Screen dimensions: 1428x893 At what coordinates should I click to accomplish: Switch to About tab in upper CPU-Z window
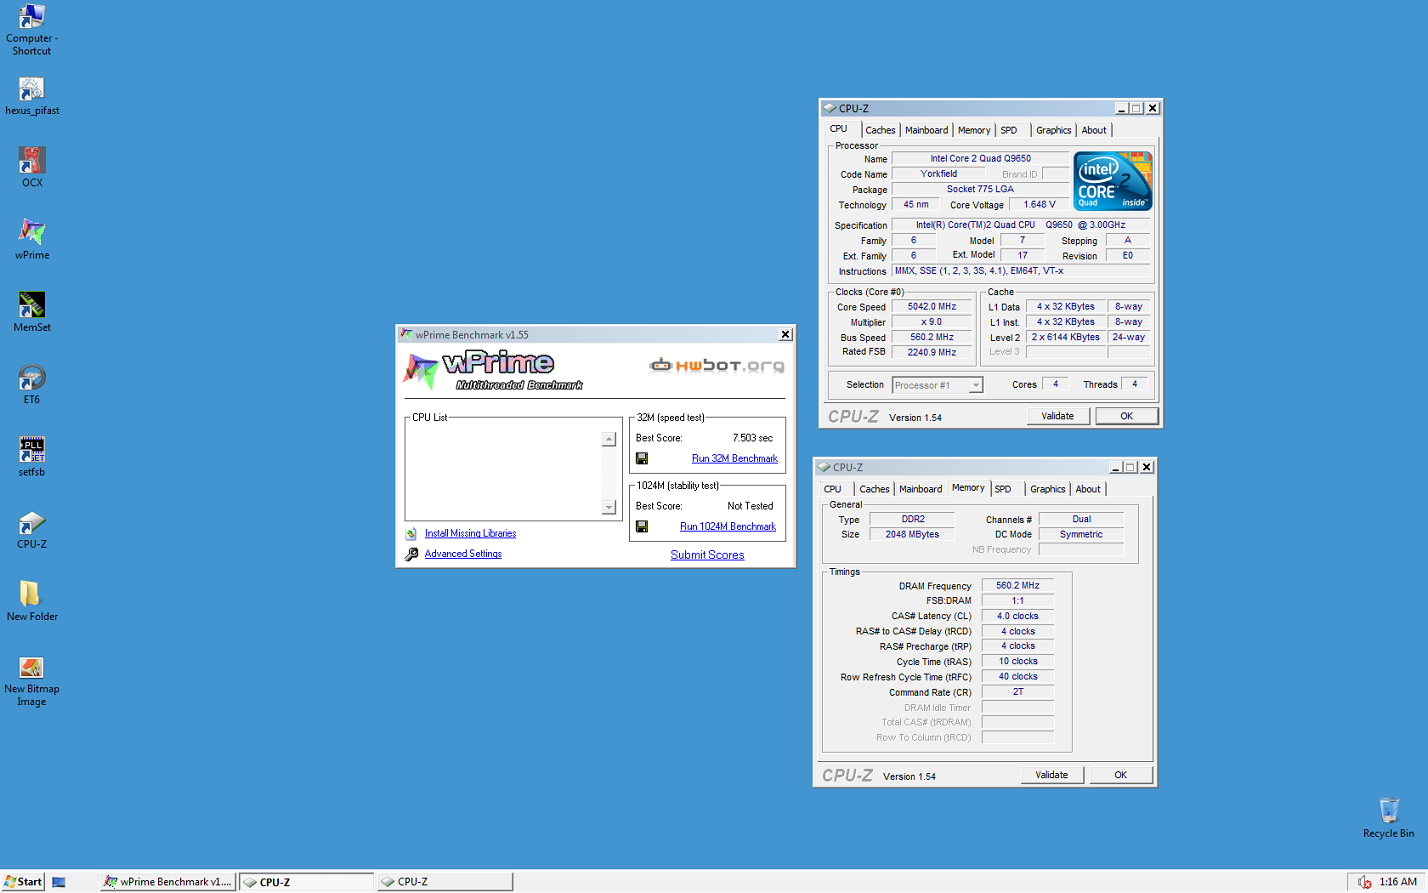point(1094,130)
